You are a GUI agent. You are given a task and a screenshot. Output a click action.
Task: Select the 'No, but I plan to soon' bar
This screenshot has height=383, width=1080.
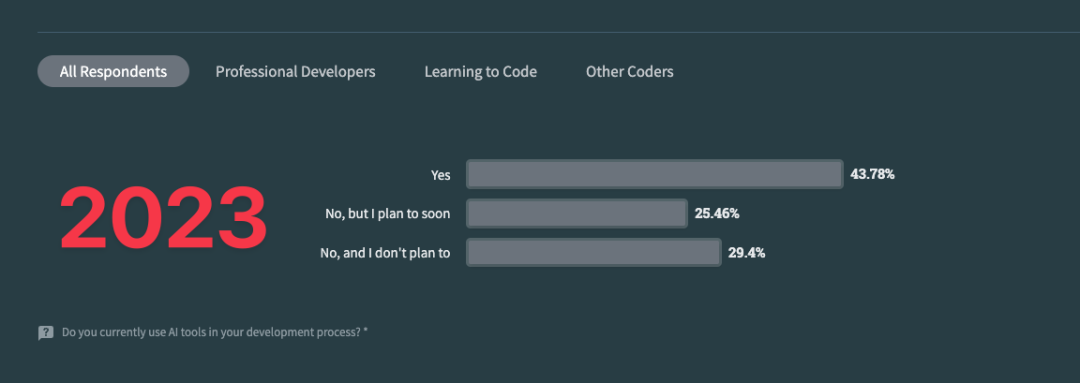click(x=577, y=214)
